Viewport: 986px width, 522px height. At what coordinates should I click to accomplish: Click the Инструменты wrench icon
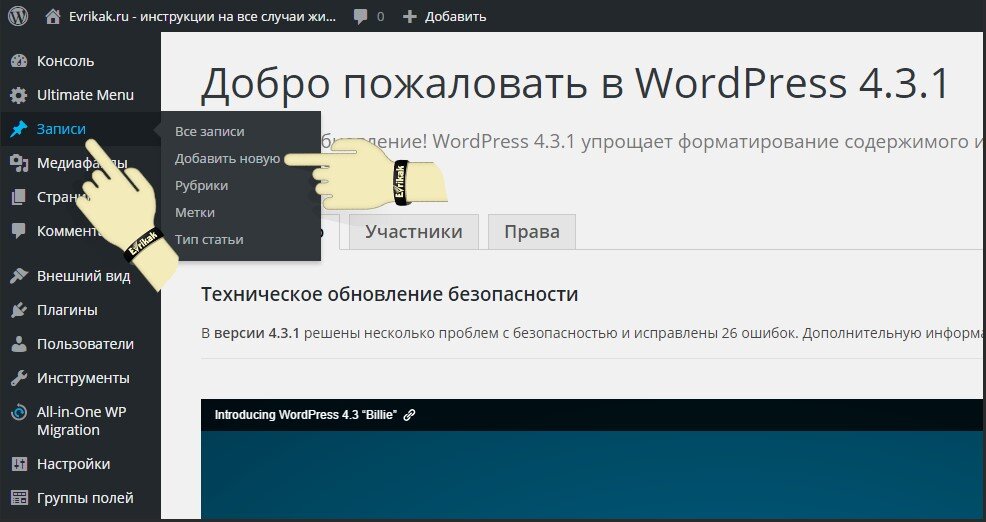point(19,378)
